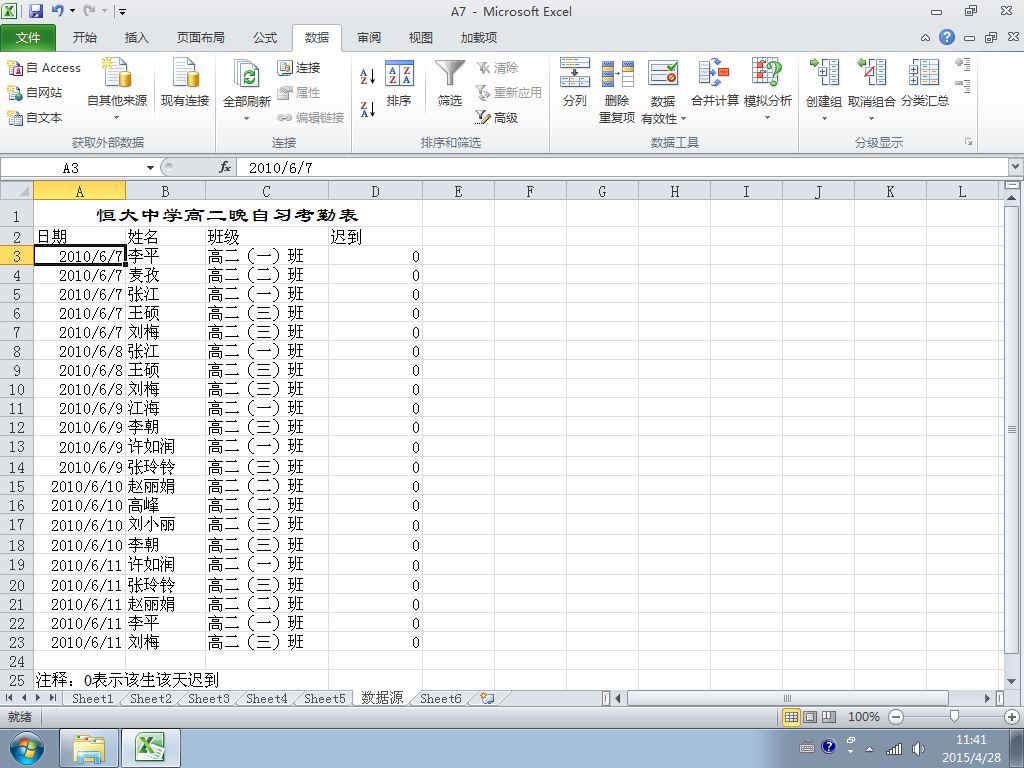
Task: Import data from Access
Action: coord(44,68)
